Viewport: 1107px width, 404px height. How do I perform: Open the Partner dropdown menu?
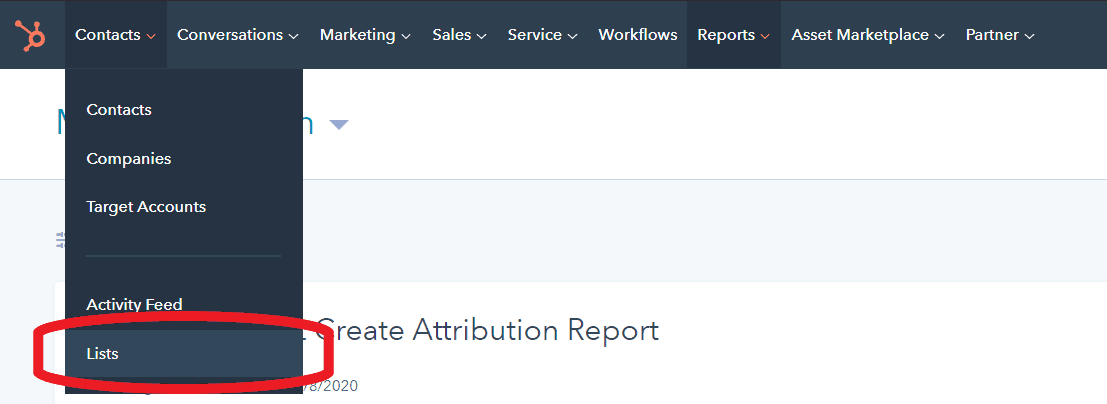(x=1000, y=35)
